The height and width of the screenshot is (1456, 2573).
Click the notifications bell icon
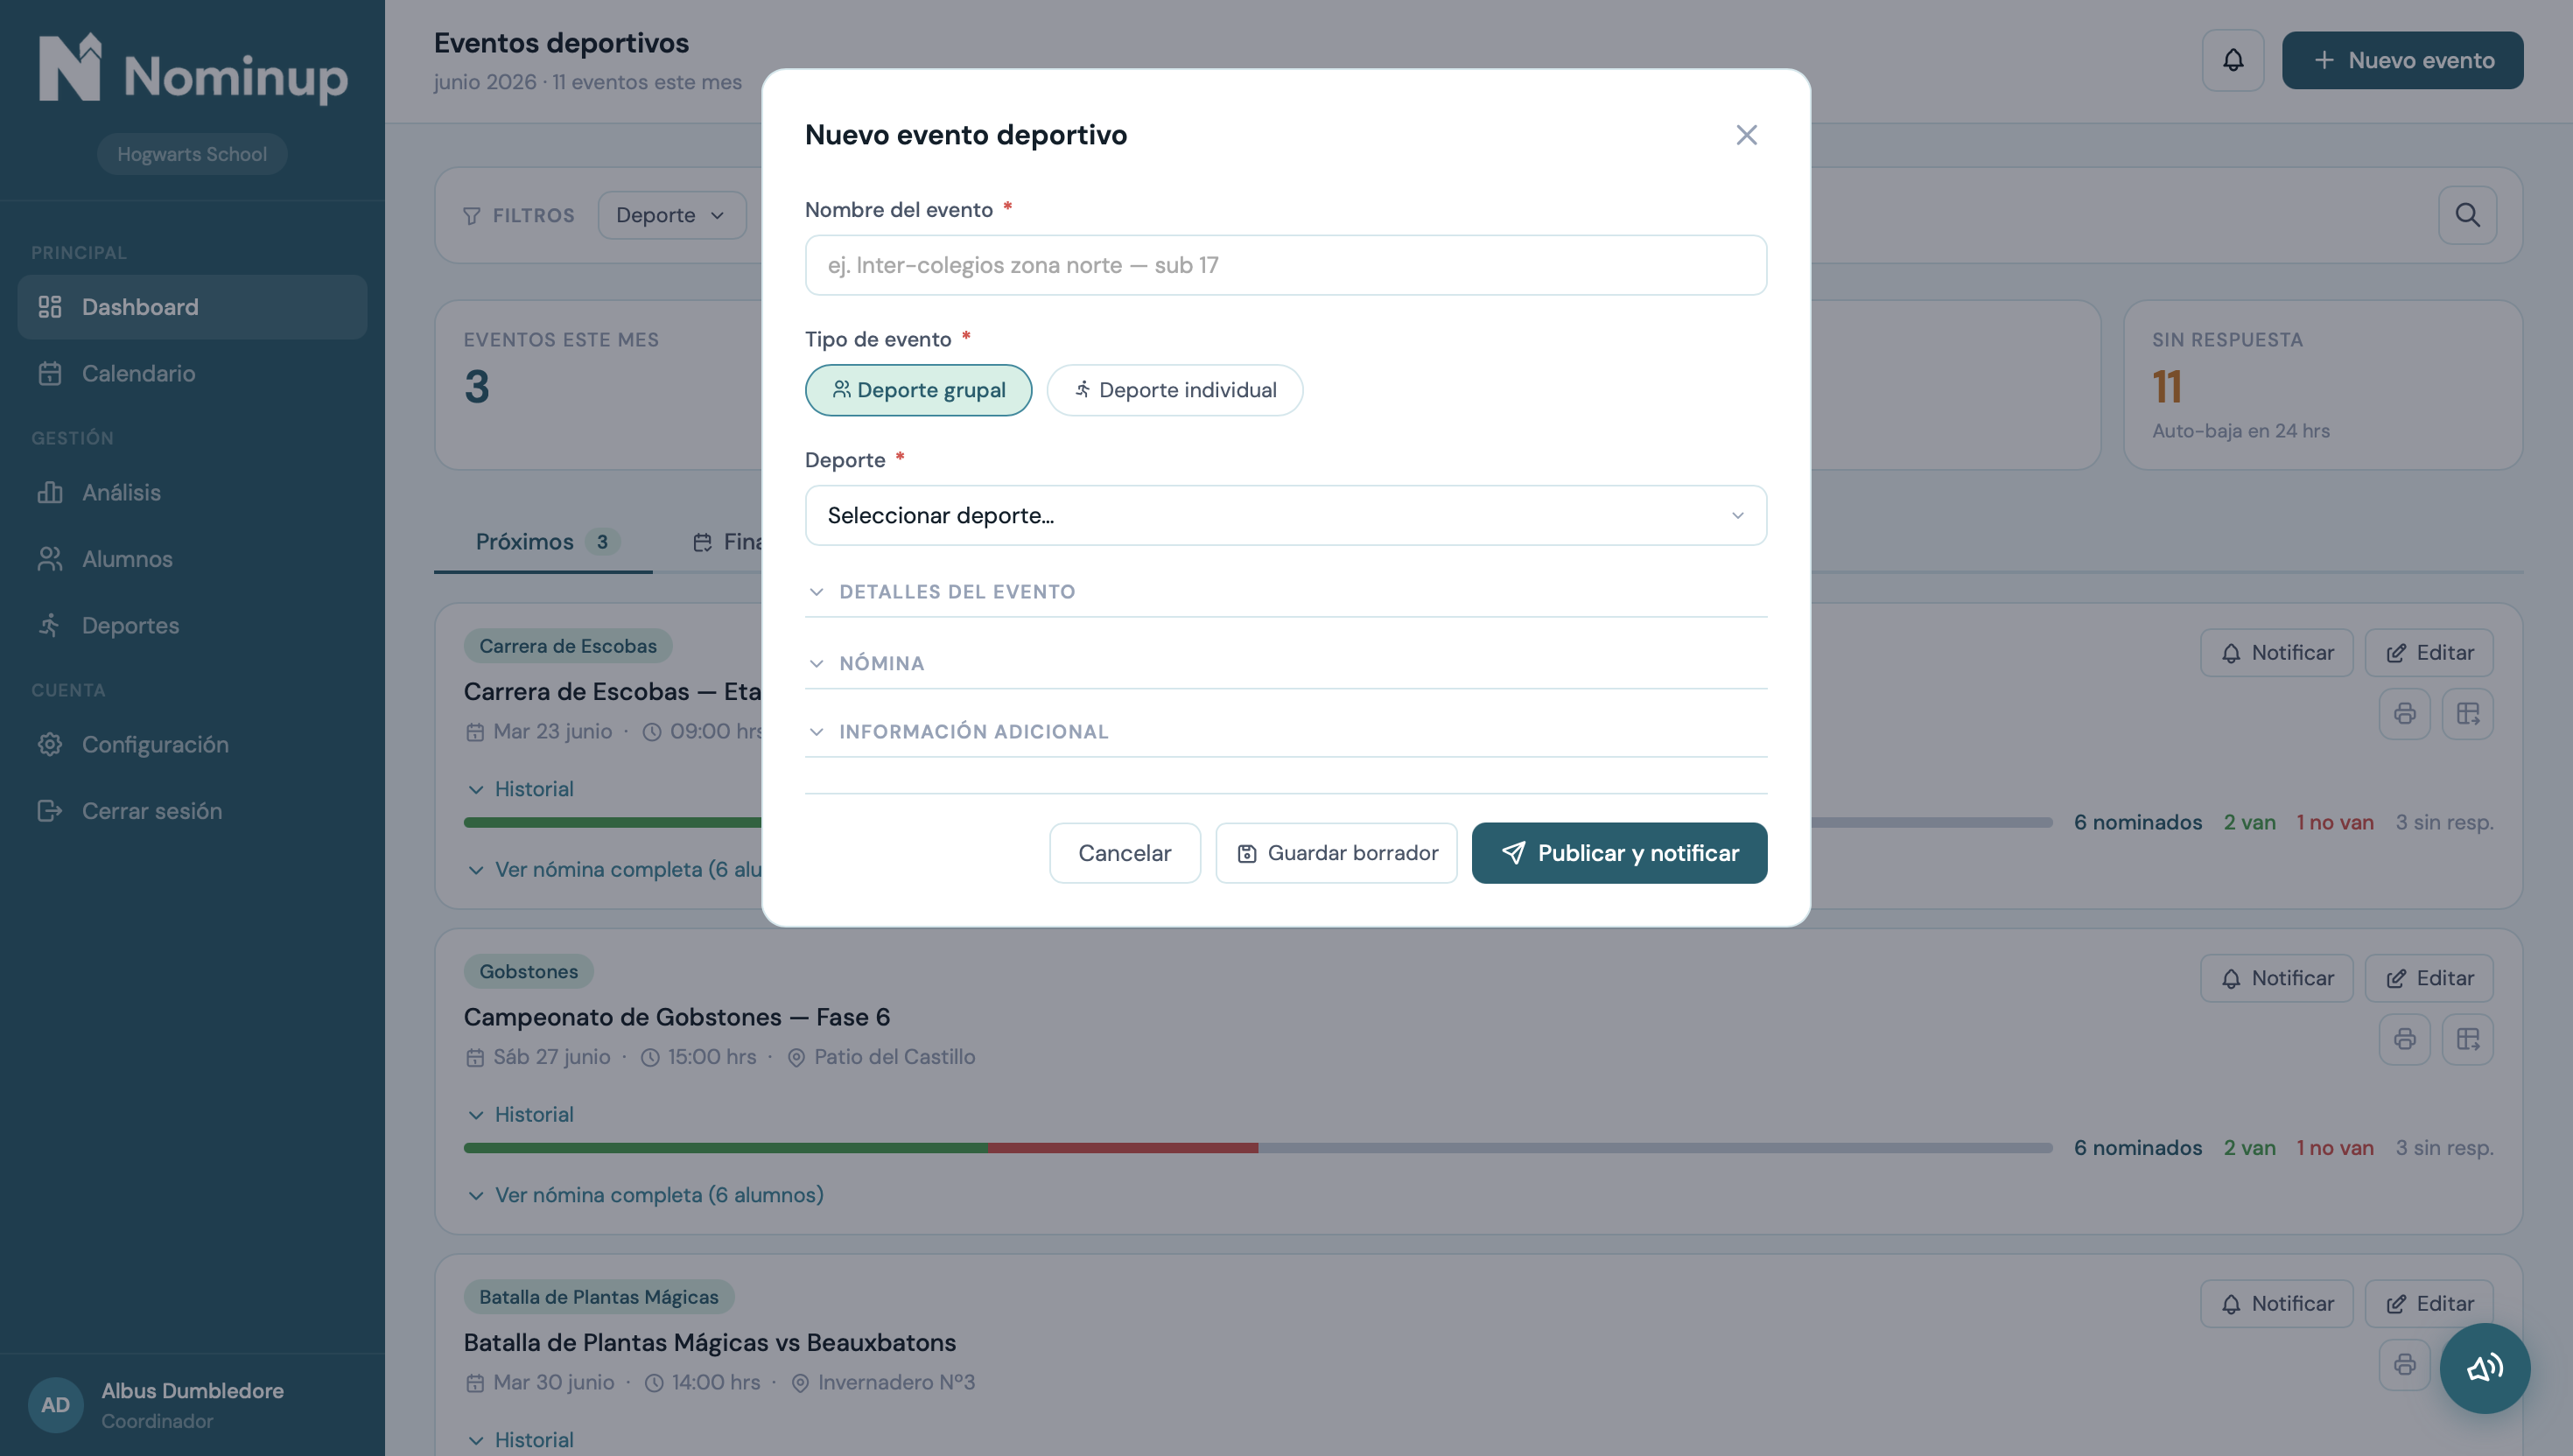2232,60
